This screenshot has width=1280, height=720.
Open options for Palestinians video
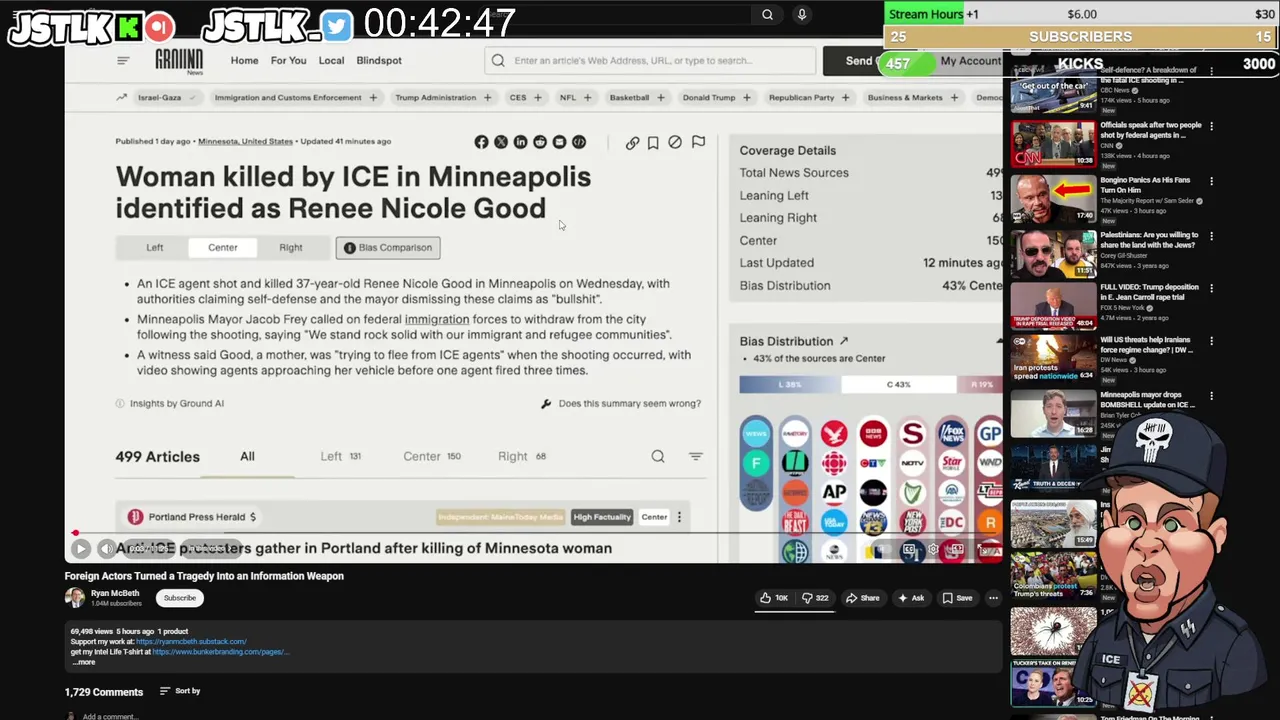coord(1211,237)
